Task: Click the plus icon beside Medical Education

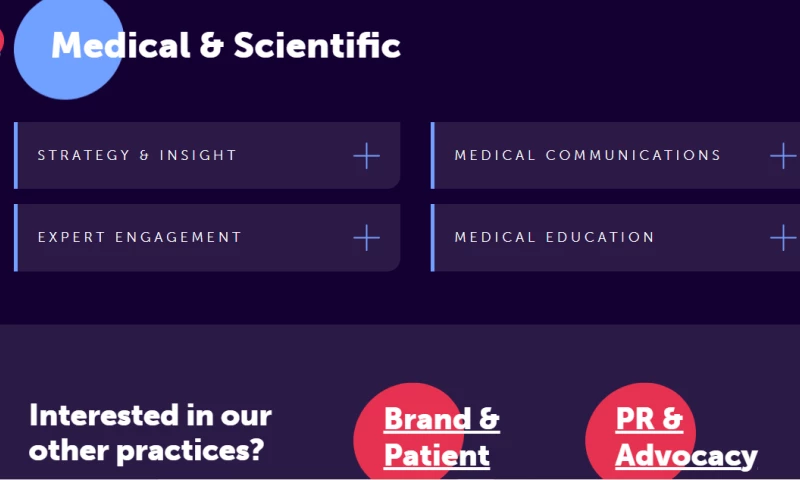Action: point(783,238)
